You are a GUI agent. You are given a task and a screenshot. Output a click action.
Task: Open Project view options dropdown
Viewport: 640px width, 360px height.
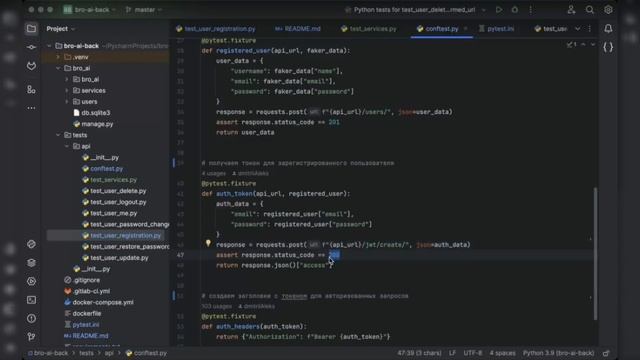tap(61, 29)
